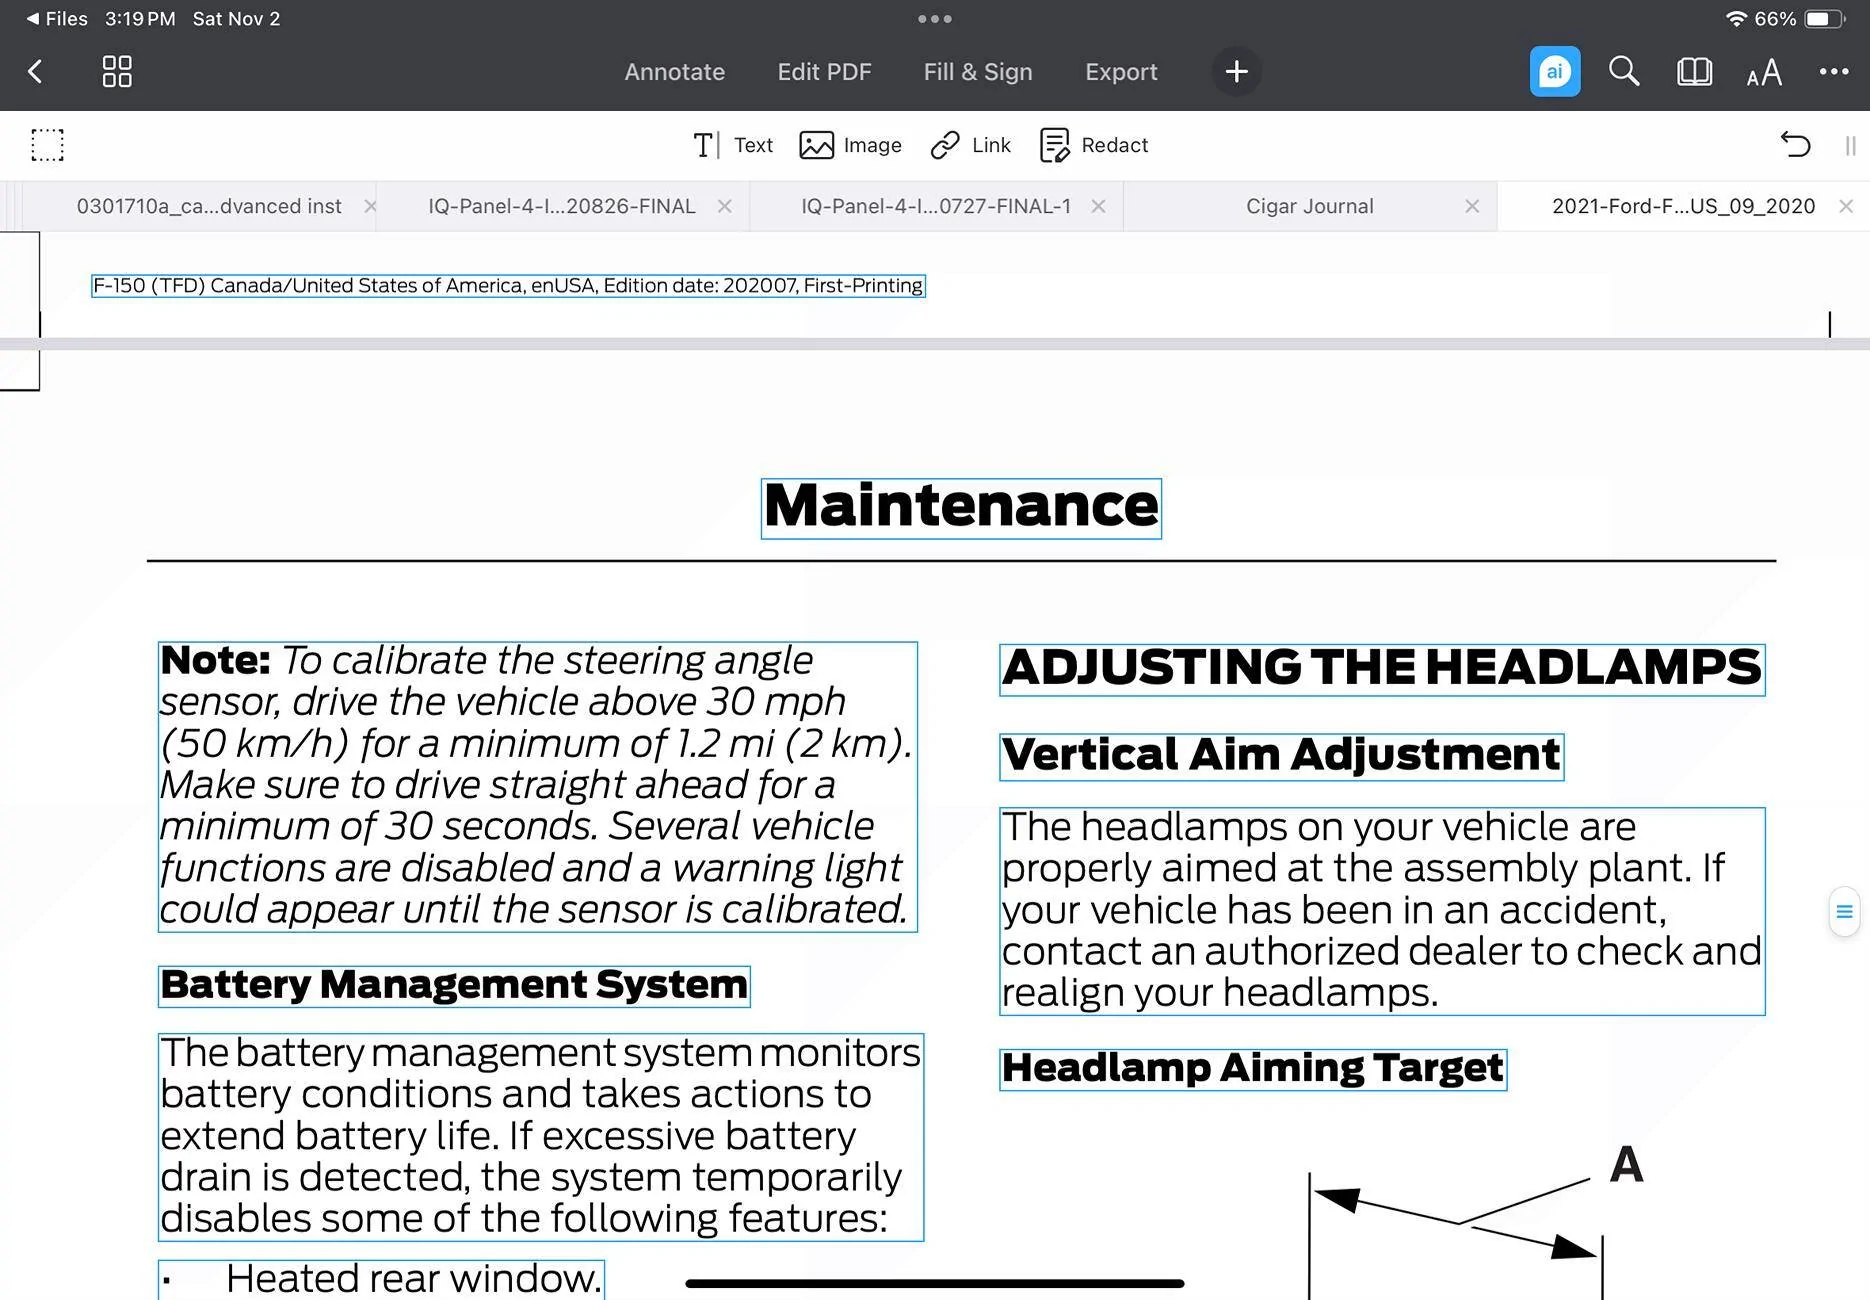This screenshot has height=1300, width=1870.
Task: Switch to Annotate mode
Action: point(675,72)
